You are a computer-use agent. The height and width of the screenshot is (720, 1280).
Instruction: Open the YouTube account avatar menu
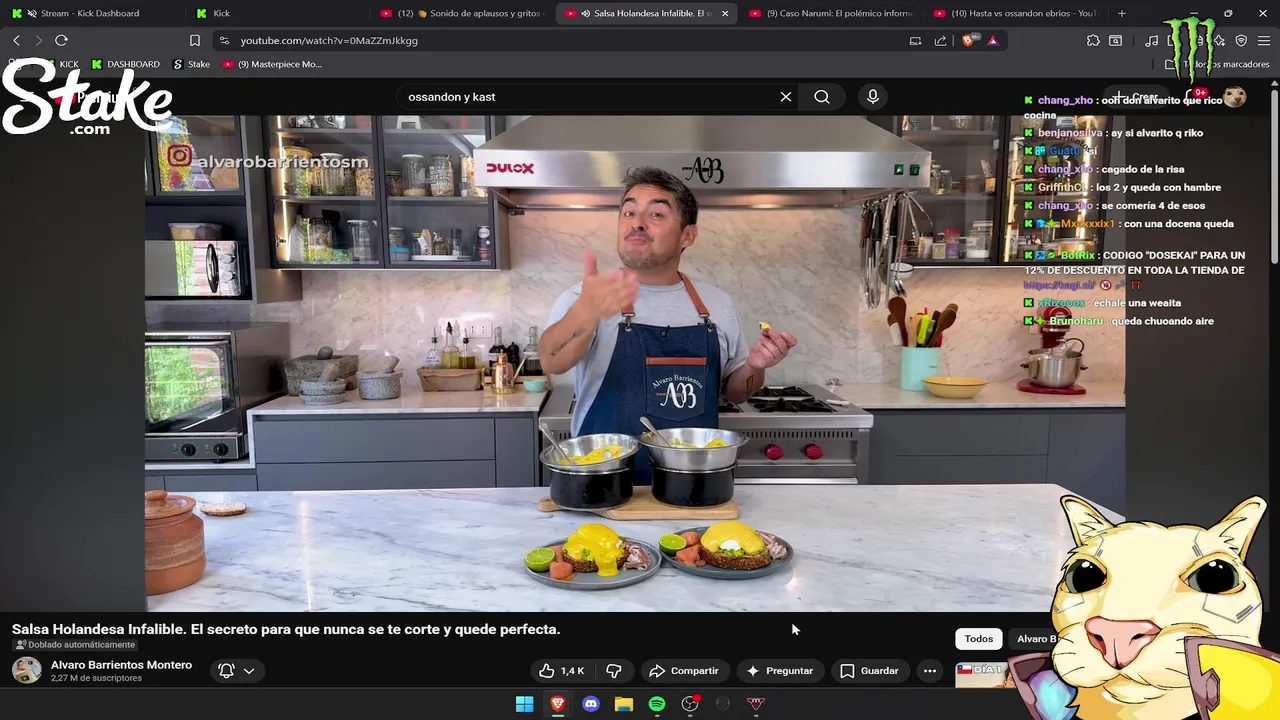[1235, 97]
